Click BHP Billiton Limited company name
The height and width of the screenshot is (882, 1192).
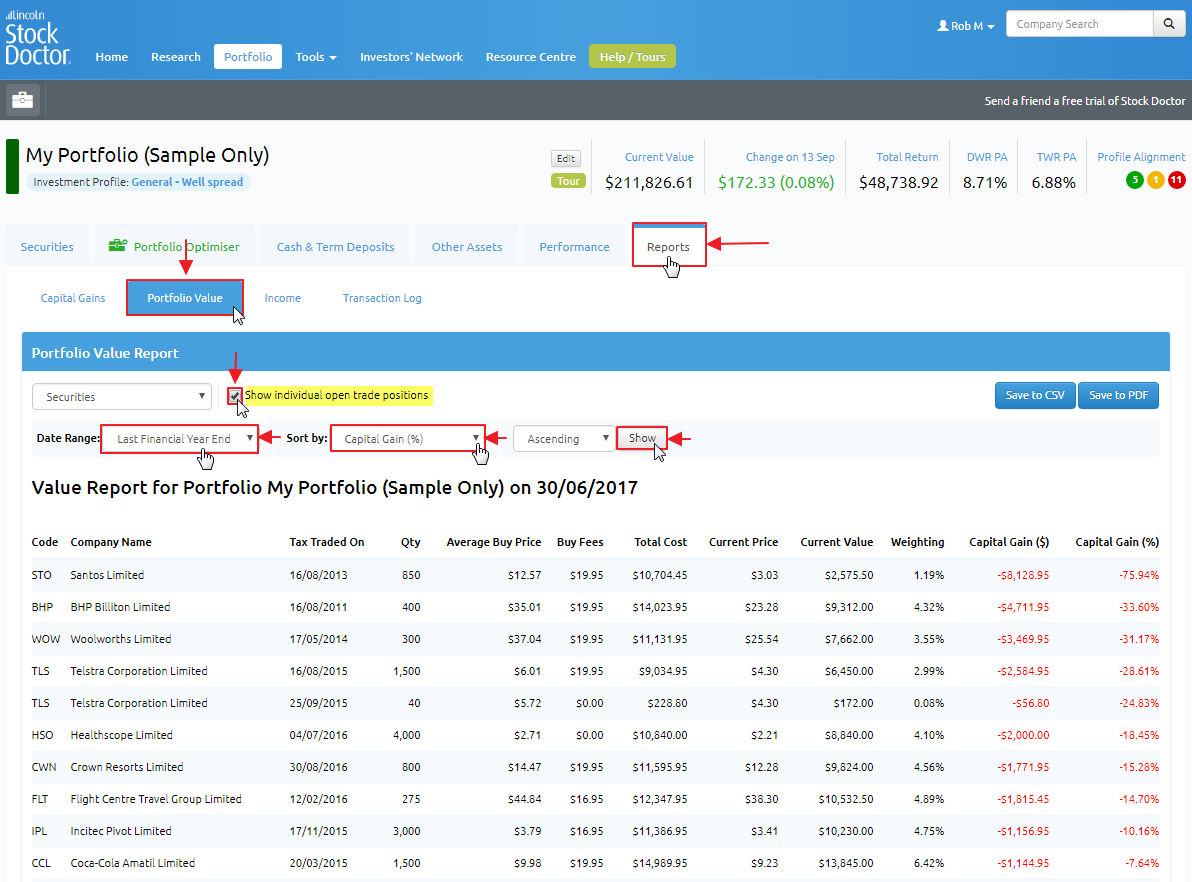(x=120, y=607)
